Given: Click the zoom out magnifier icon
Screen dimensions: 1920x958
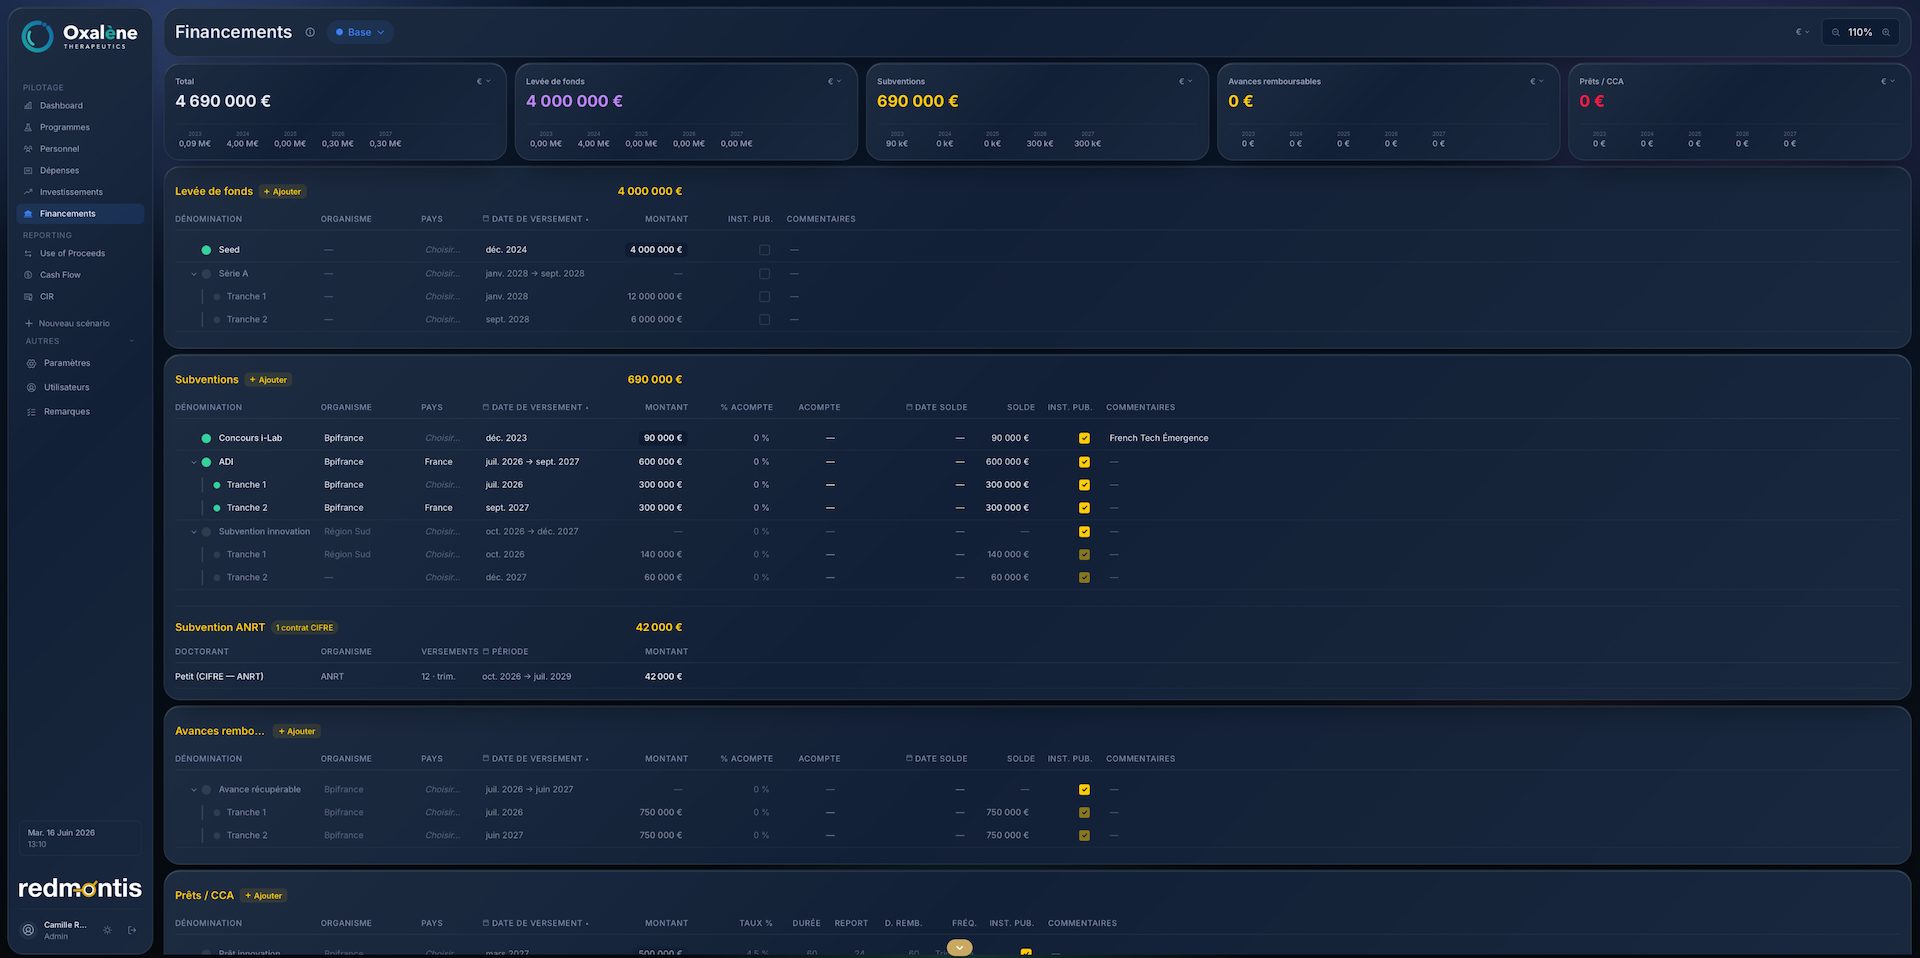Looking at the screenshot, I should click(1836, 32).
